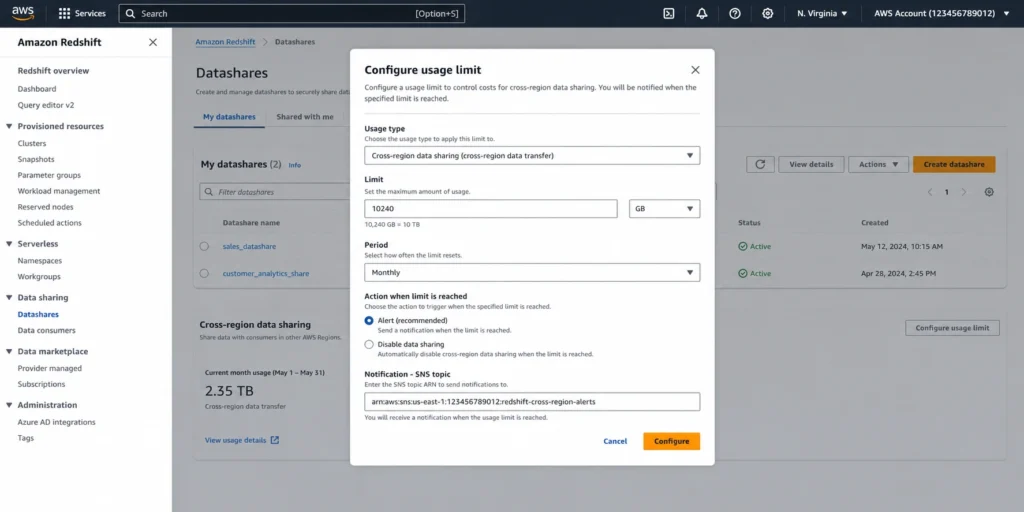Image resolution: width=1024 pixels, height=512 pixels.
Task: Collapse the Provisioned resources section
Action: click(x=9, y=127)
